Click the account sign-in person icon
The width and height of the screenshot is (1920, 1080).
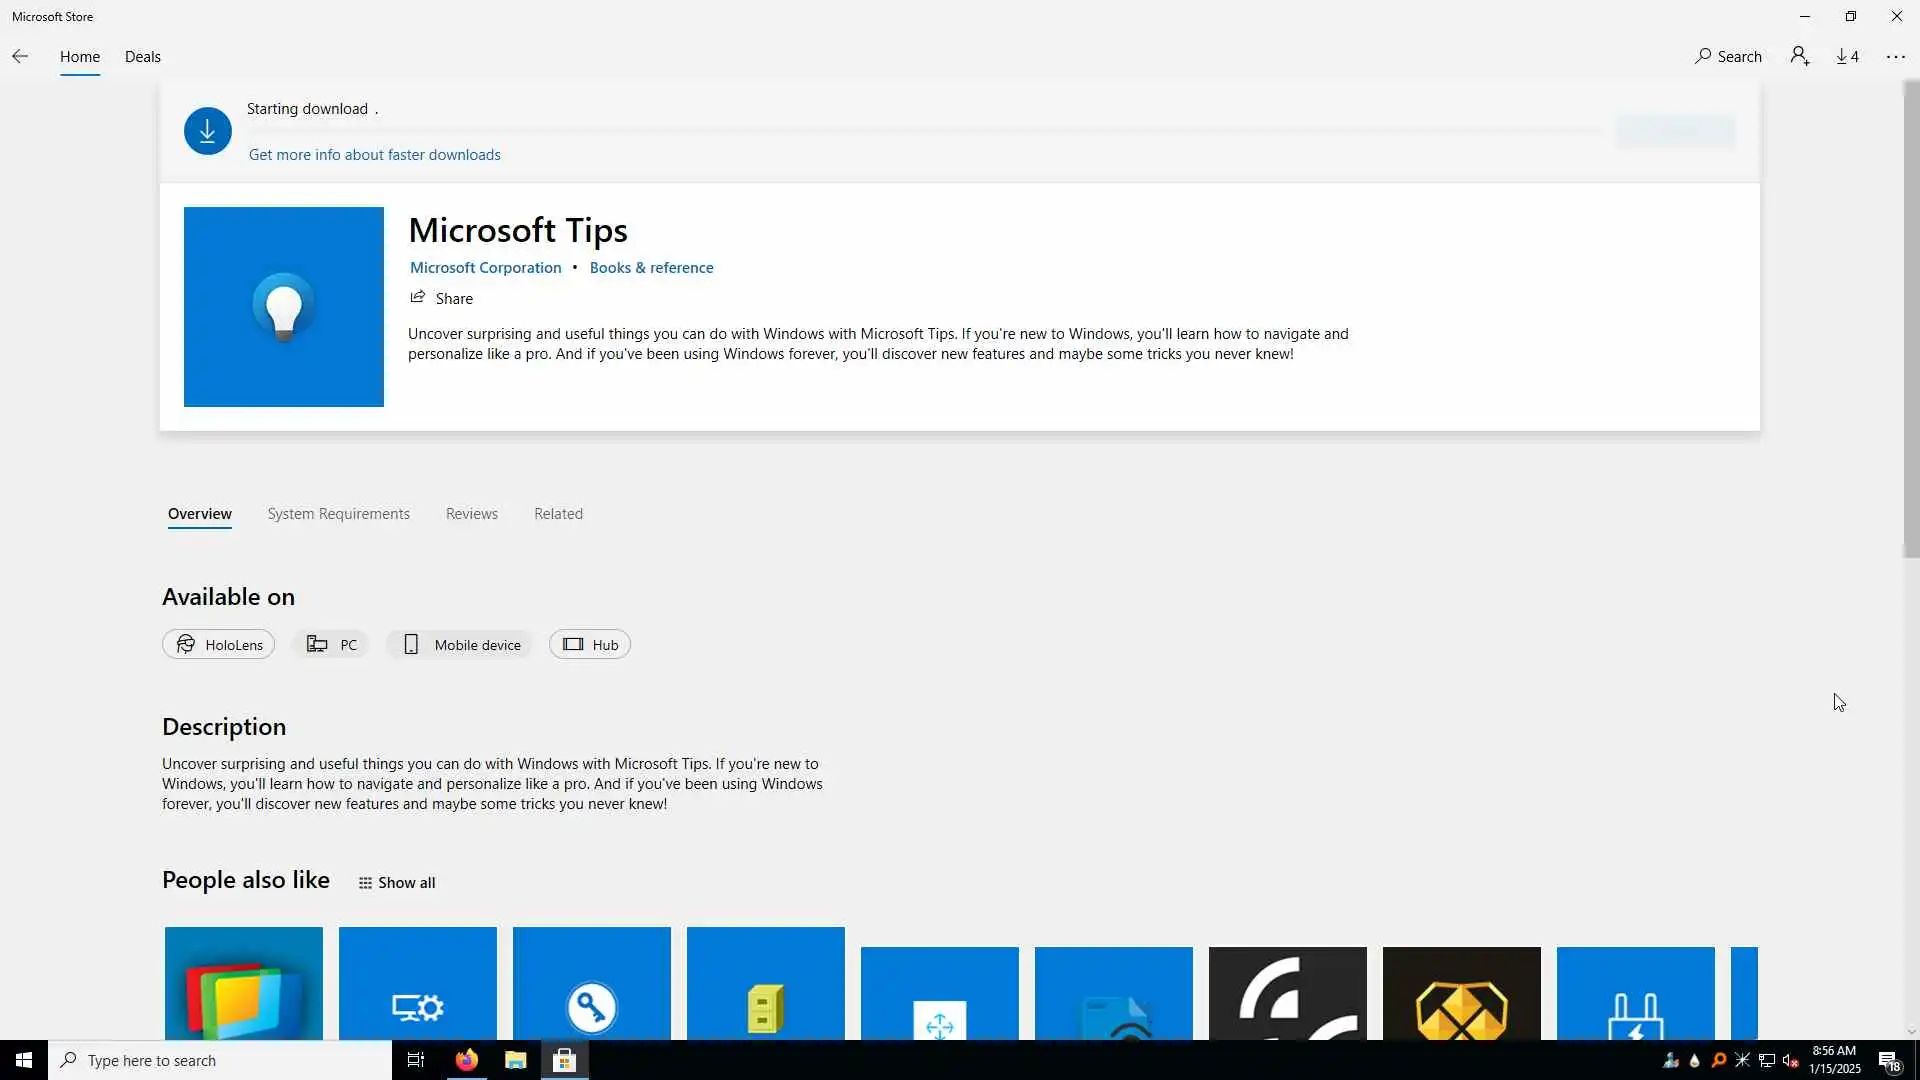(1800, 57)
